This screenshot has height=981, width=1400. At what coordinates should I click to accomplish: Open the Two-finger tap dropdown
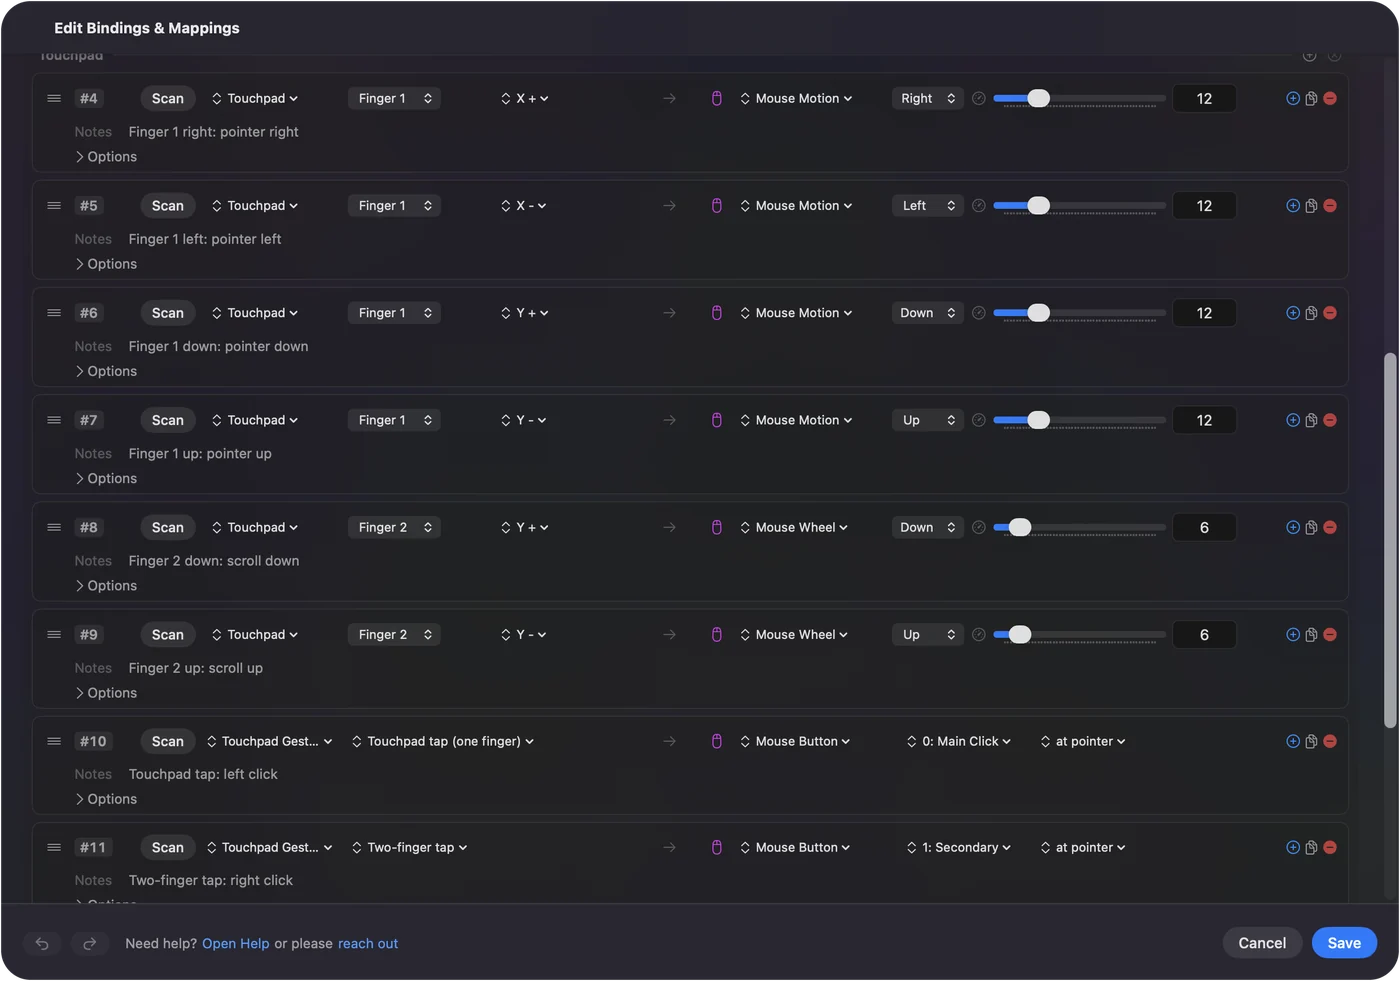point(410,847)
